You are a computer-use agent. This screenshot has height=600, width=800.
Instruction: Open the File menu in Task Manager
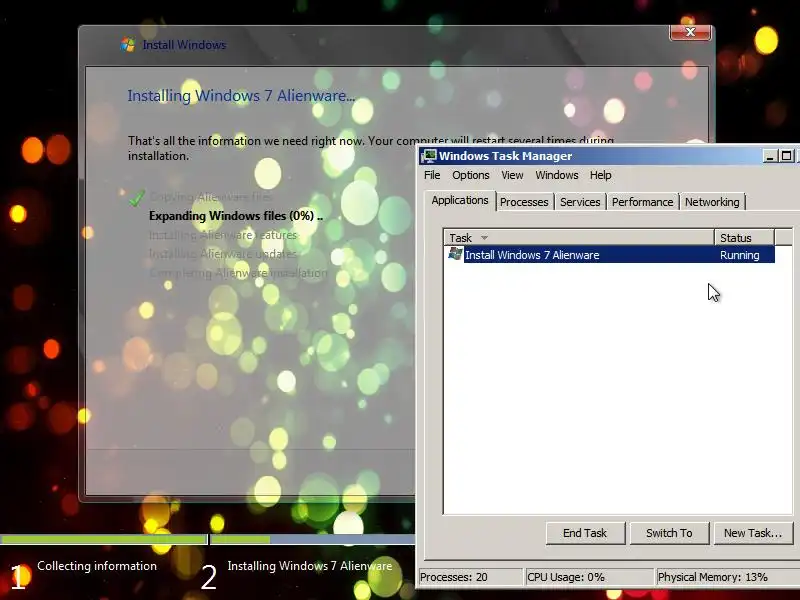click(432, 175)
